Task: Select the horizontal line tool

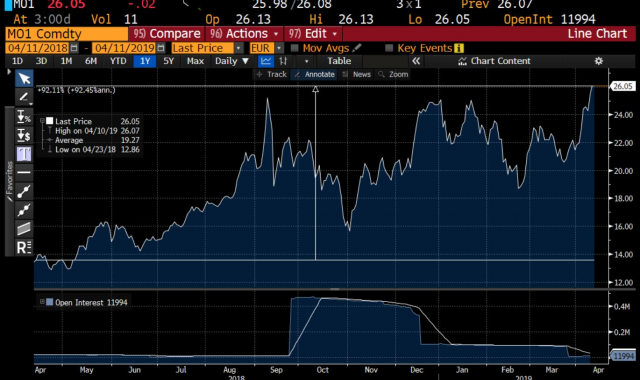Action: [x=24, y=173]
